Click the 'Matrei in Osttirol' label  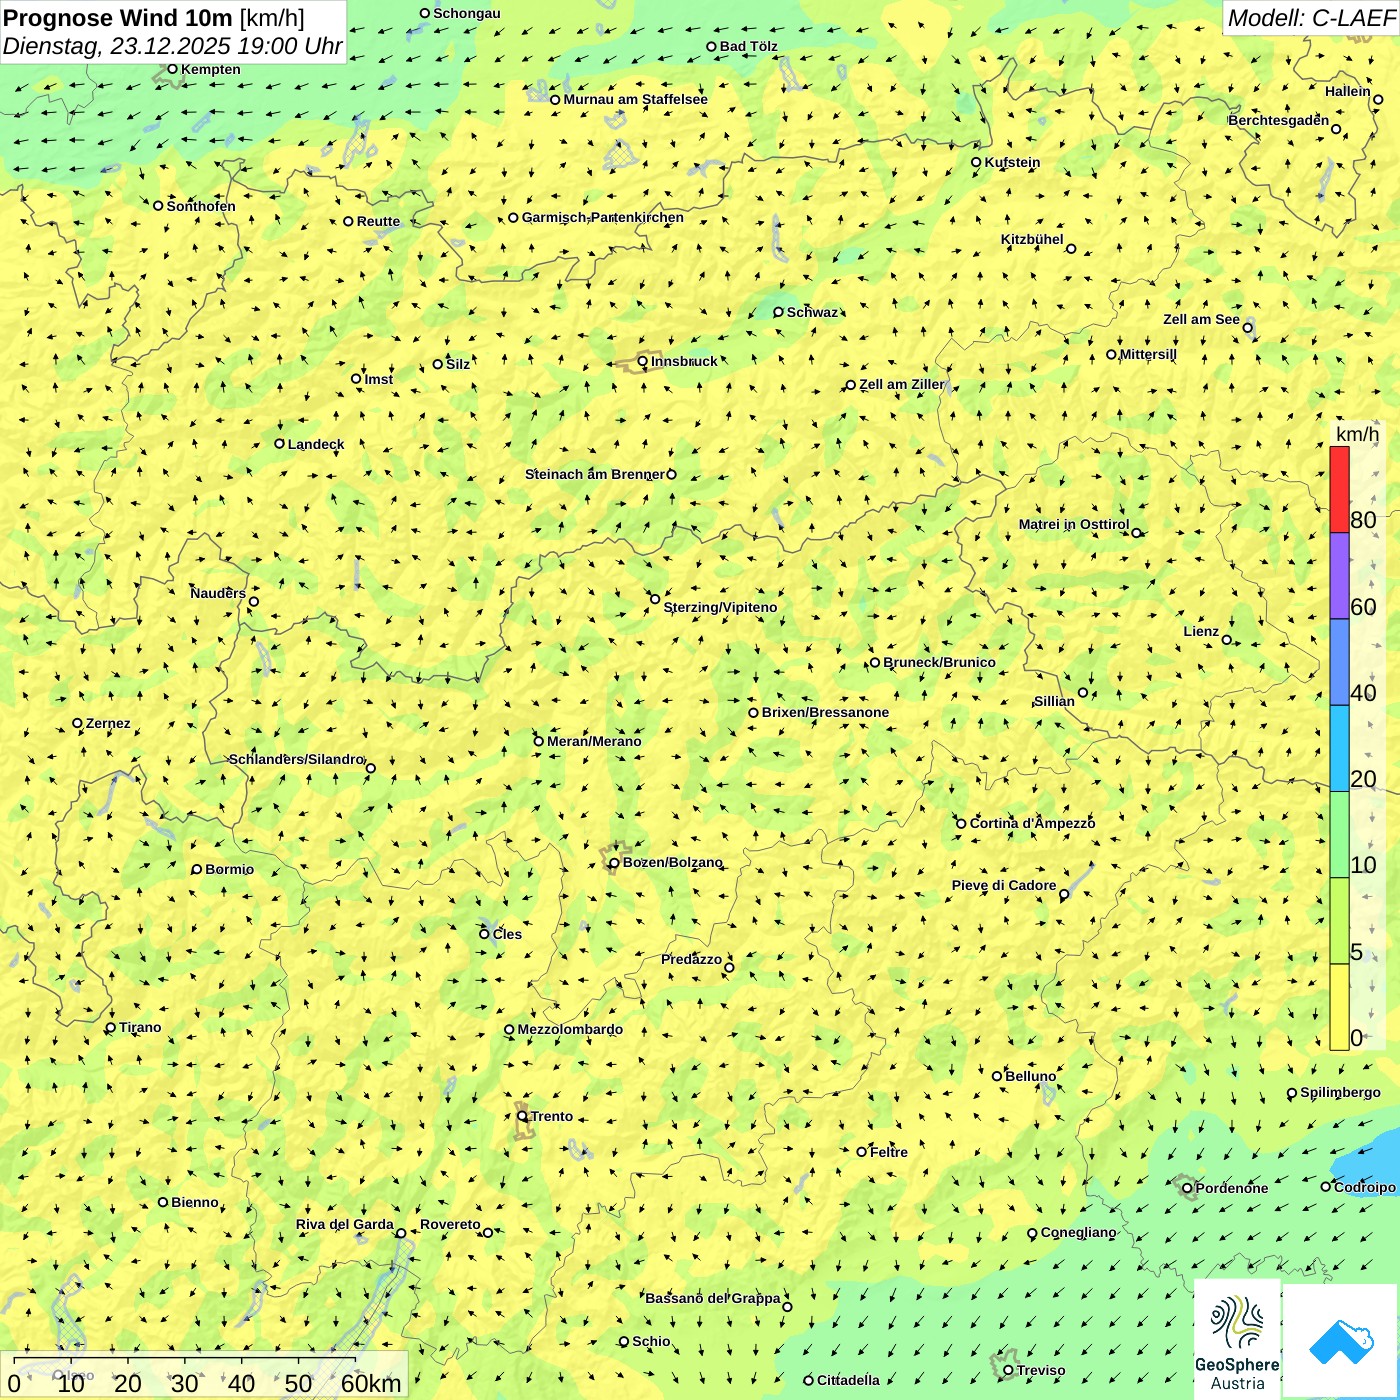(1073, 524)
